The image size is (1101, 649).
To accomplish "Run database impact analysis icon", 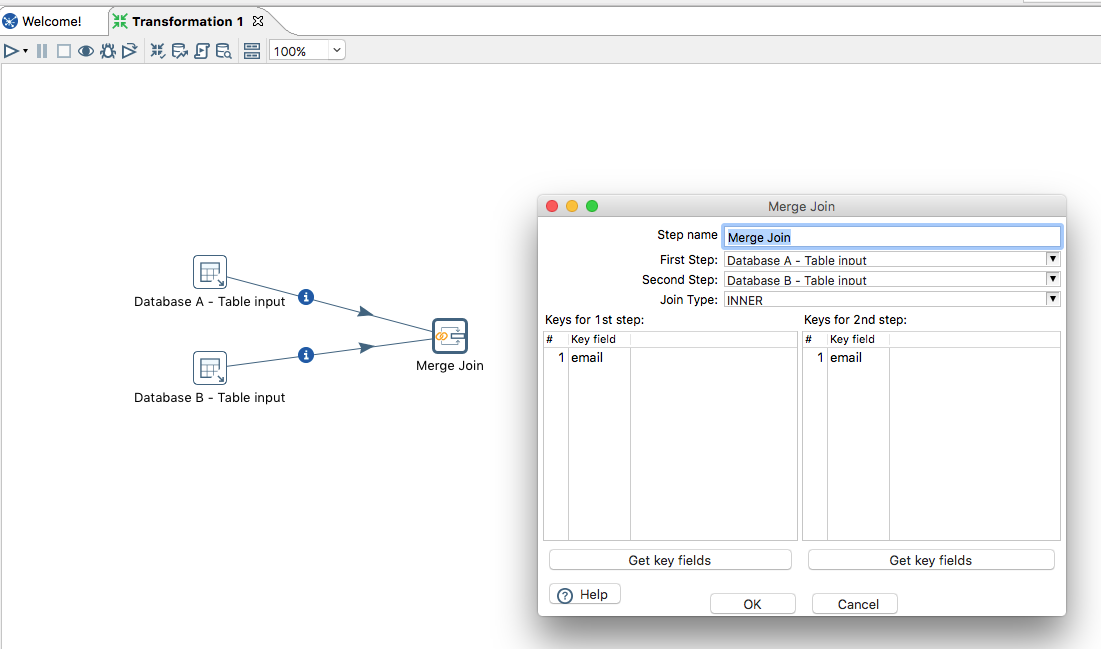I will coord(180,51).
